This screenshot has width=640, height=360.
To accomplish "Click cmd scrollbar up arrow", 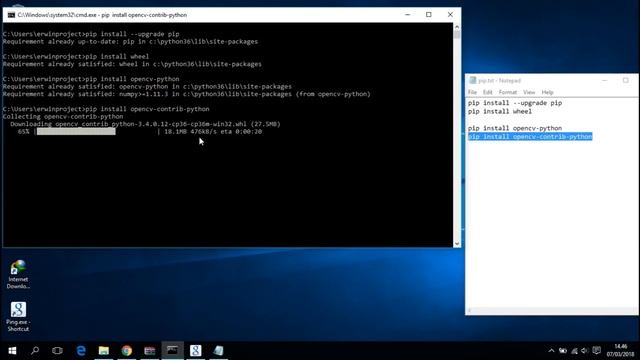I will (x=457, y=27).
